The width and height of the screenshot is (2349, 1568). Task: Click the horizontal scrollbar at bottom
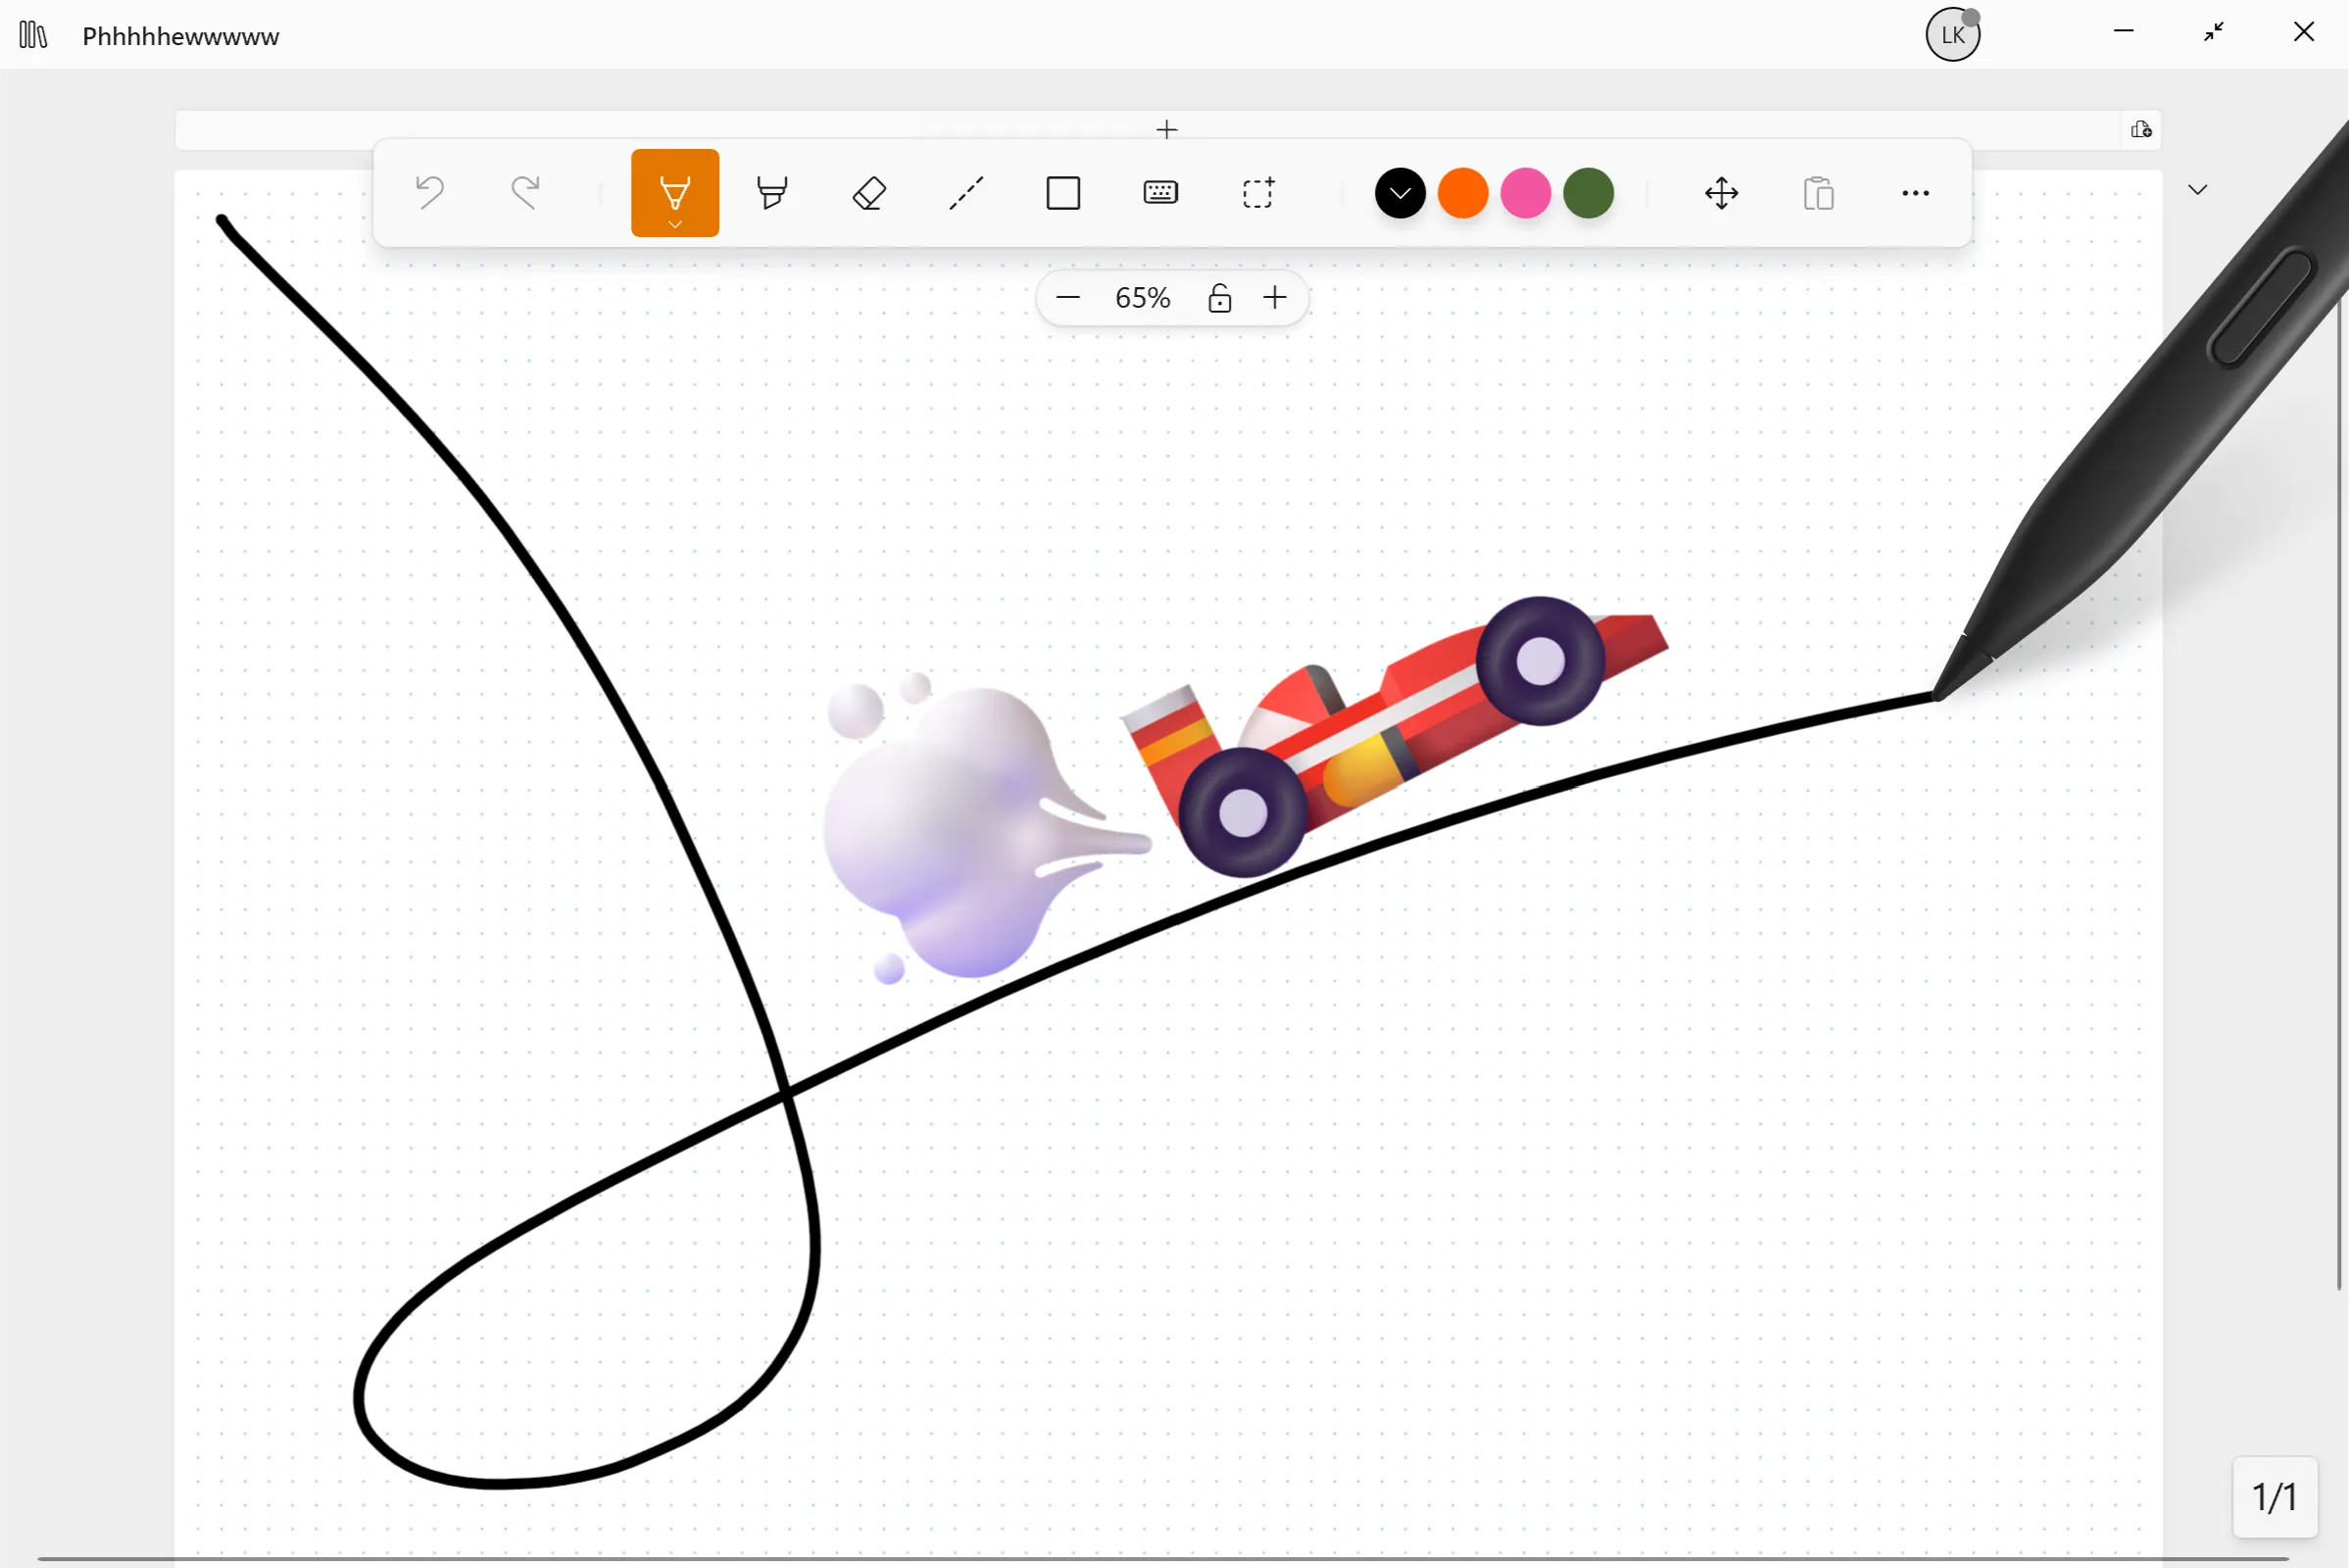pos(1163,1558)
